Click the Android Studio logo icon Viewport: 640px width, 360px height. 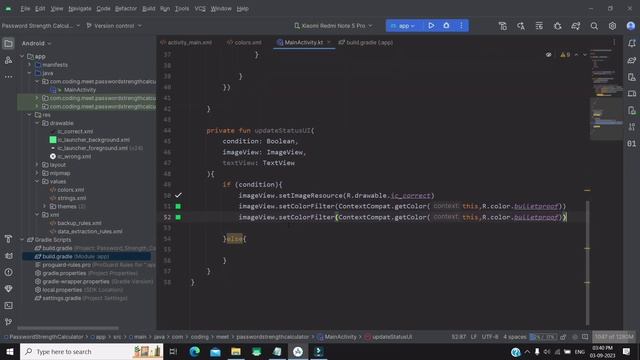click(8, 9)
